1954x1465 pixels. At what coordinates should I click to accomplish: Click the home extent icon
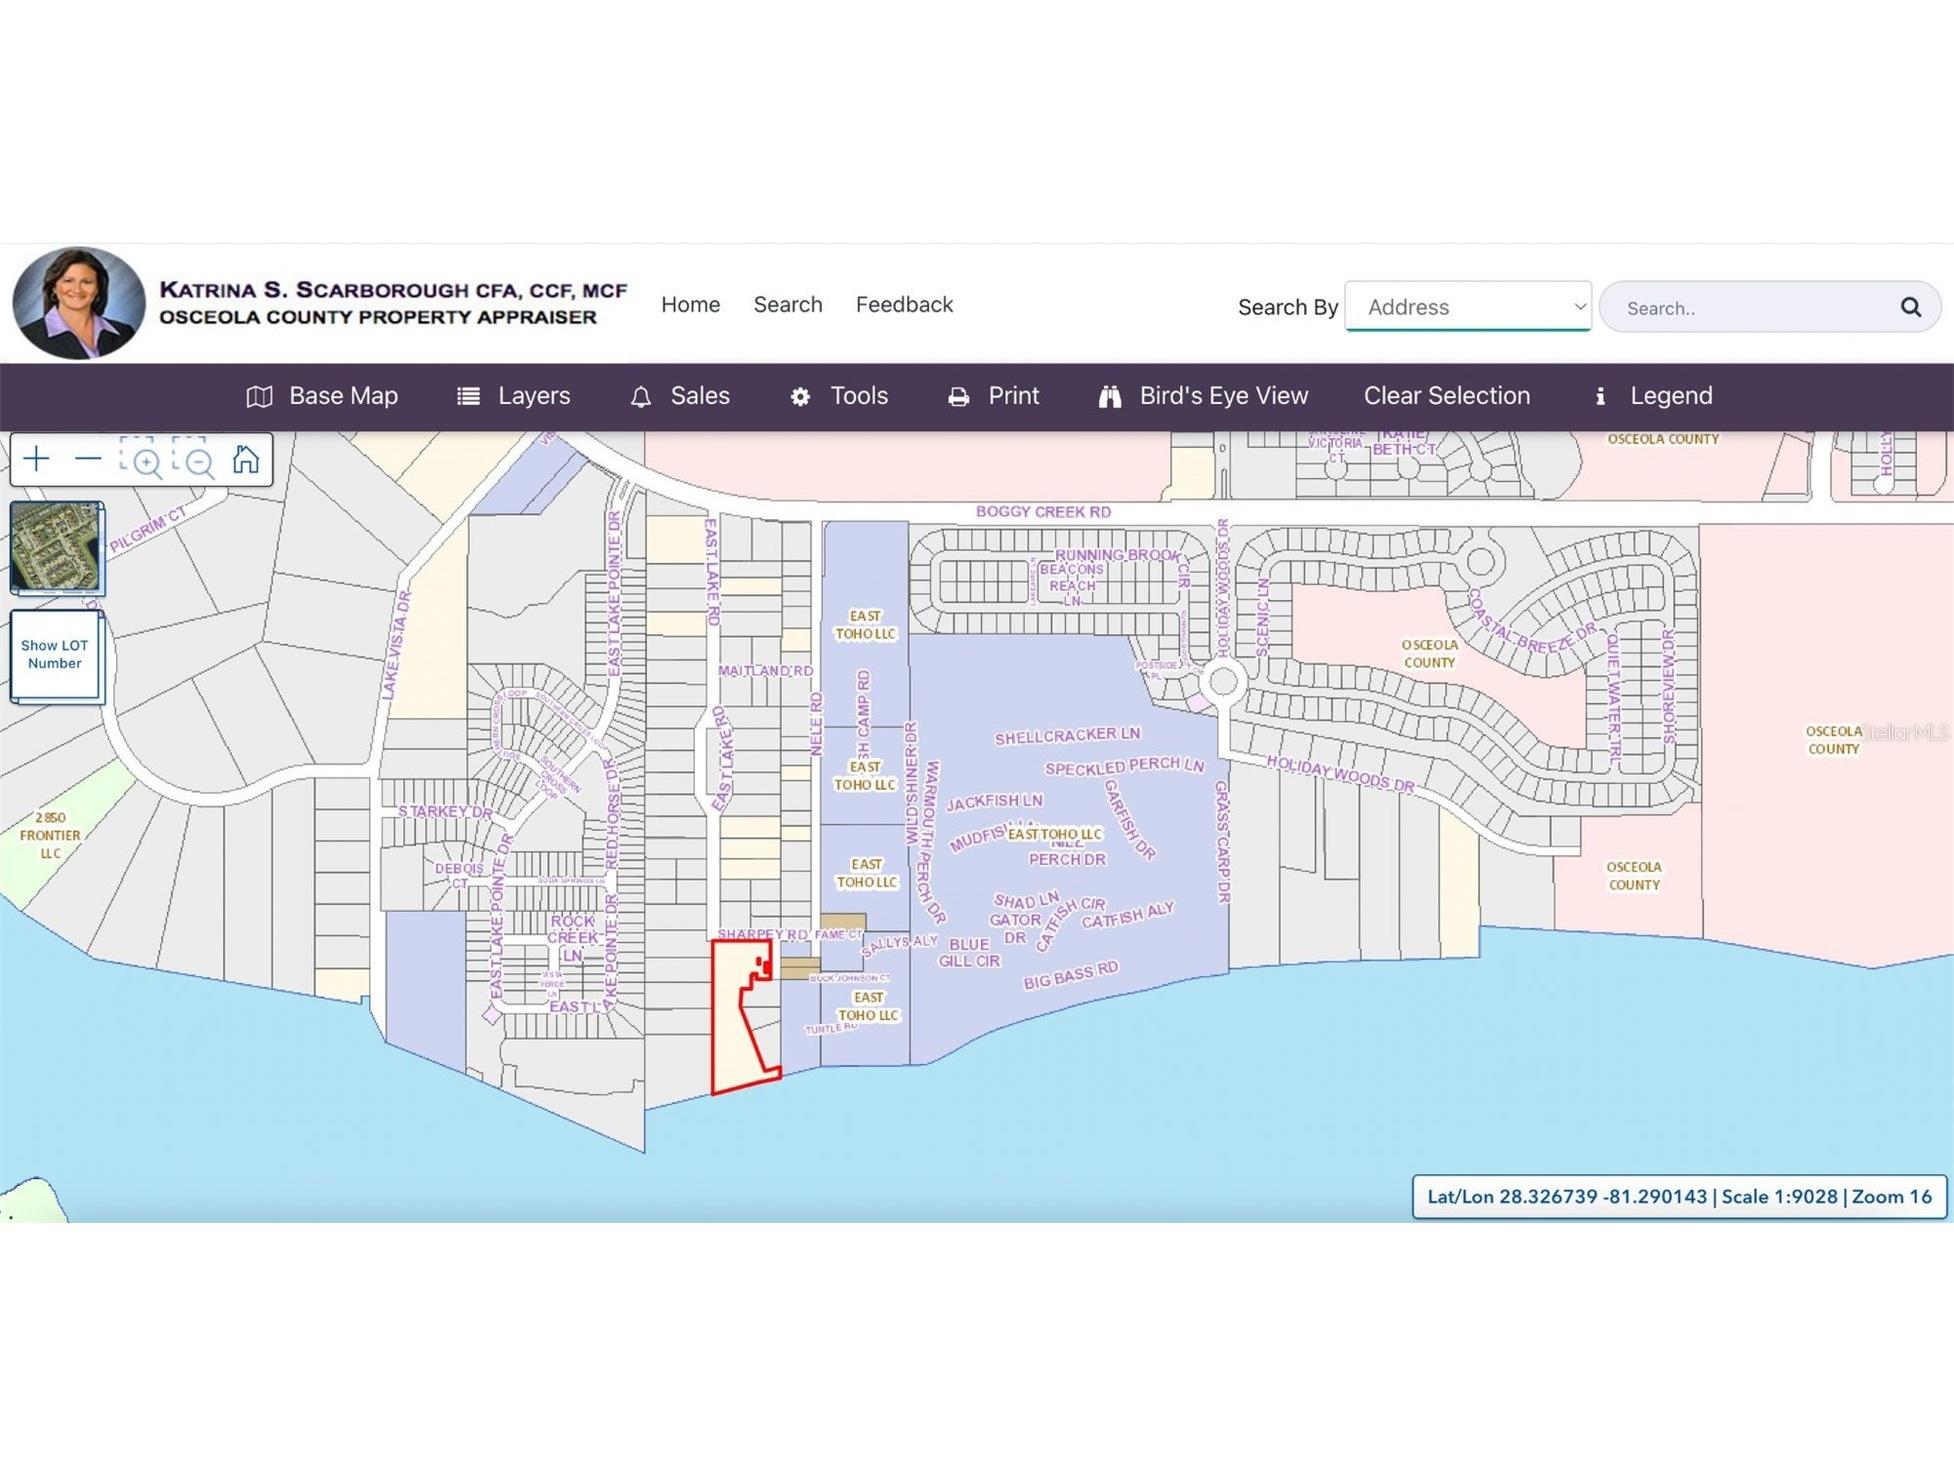246,459
